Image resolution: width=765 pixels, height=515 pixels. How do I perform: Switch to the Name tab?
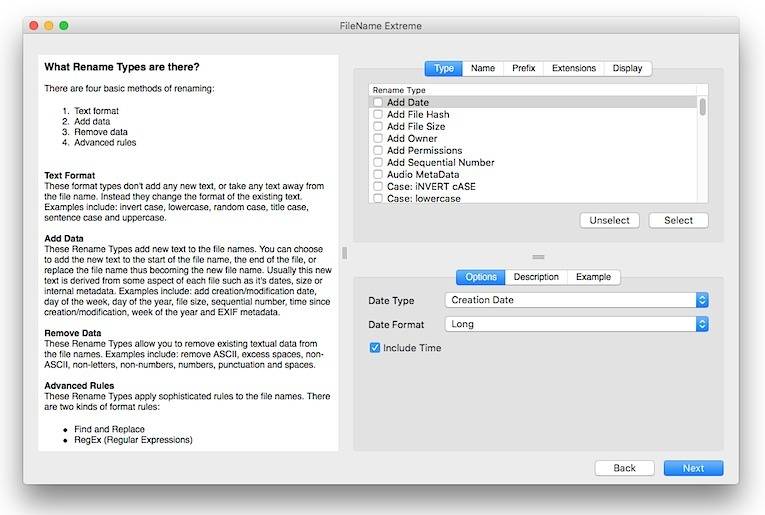point(483,68)
